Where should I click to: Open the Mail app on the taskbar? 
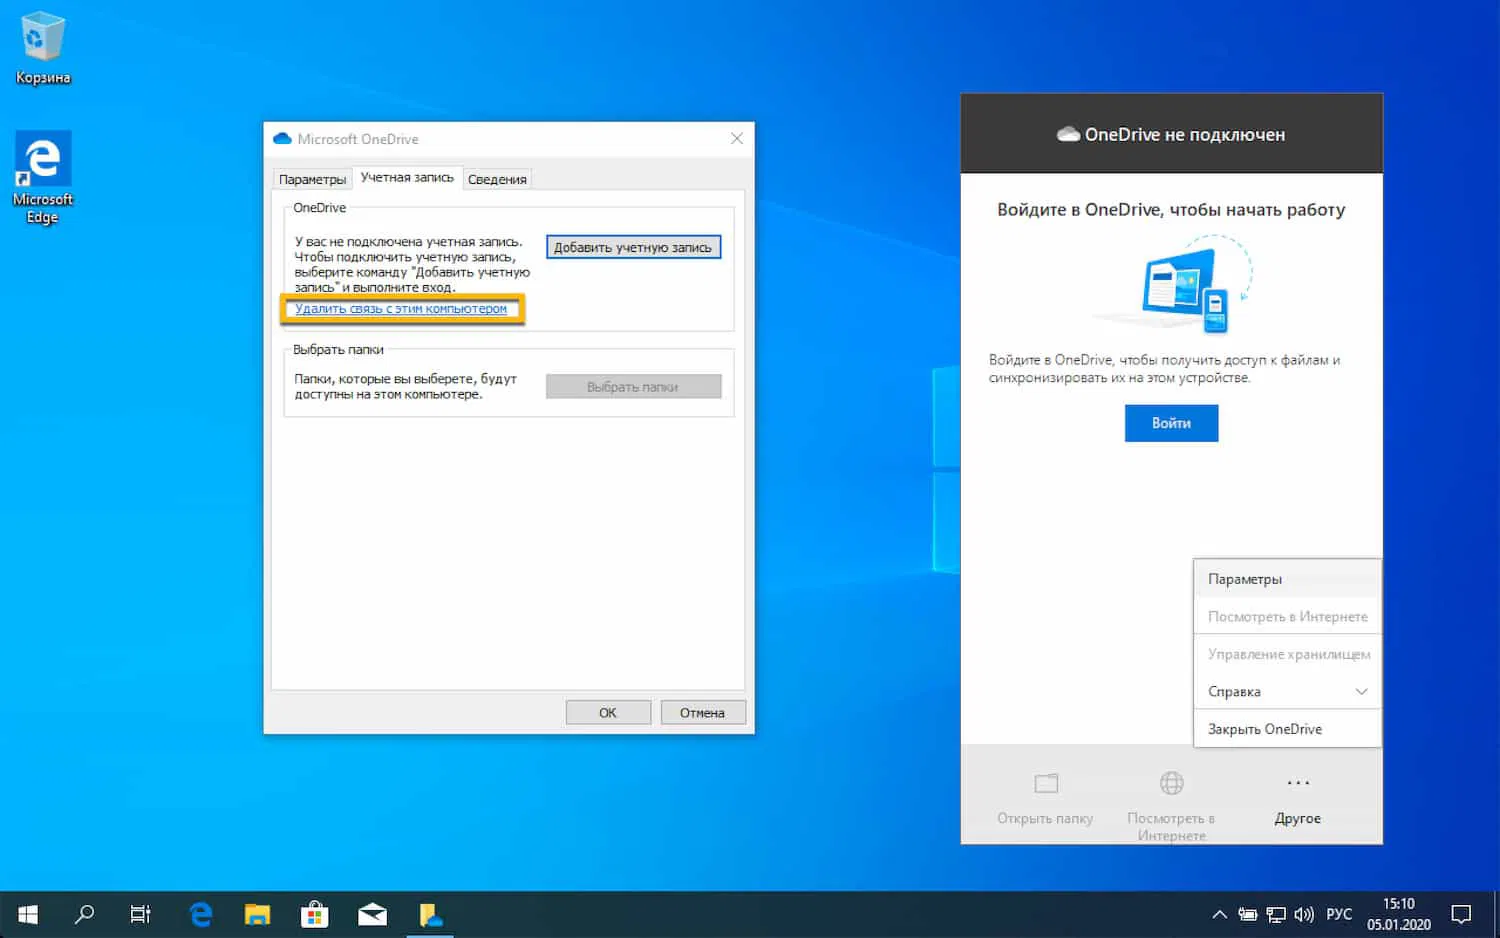click(373, 914)
